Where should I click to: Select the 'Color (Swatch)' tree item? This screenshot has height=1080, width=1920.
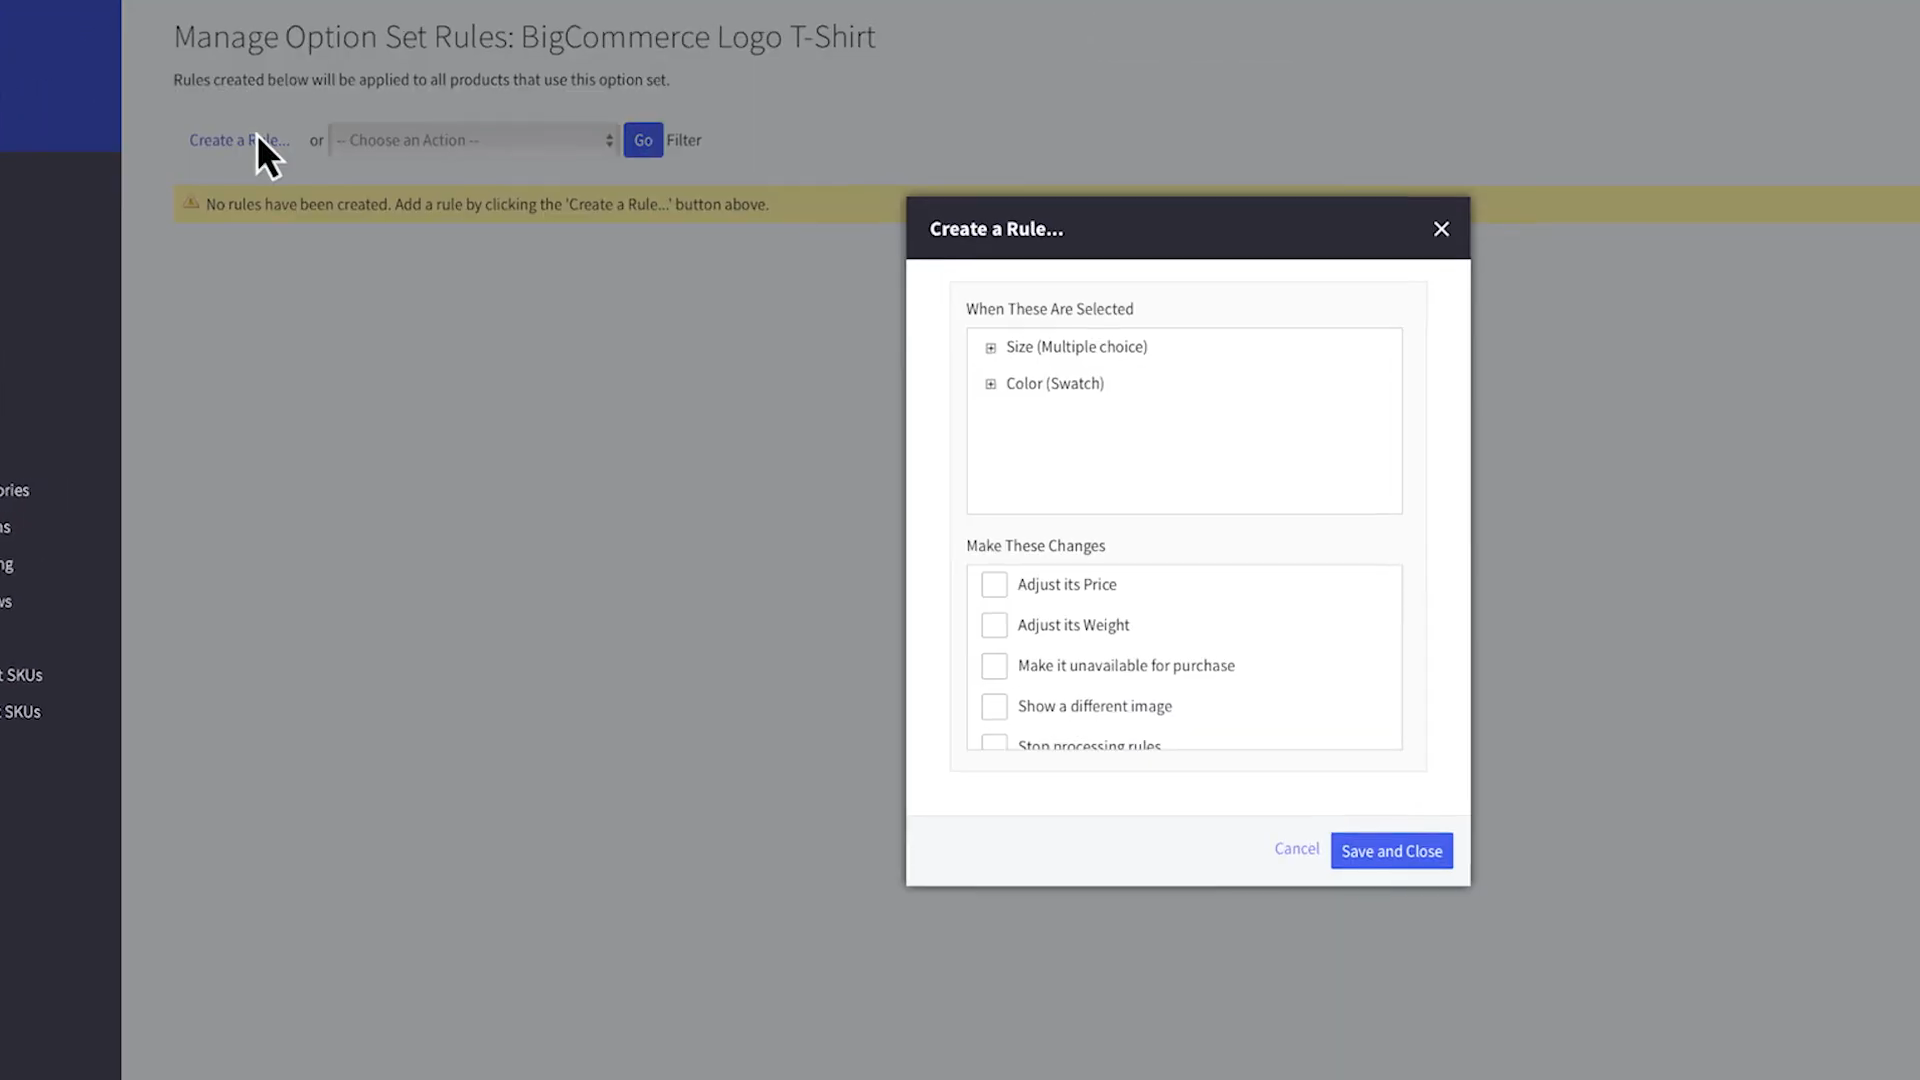pos(1054,384)
